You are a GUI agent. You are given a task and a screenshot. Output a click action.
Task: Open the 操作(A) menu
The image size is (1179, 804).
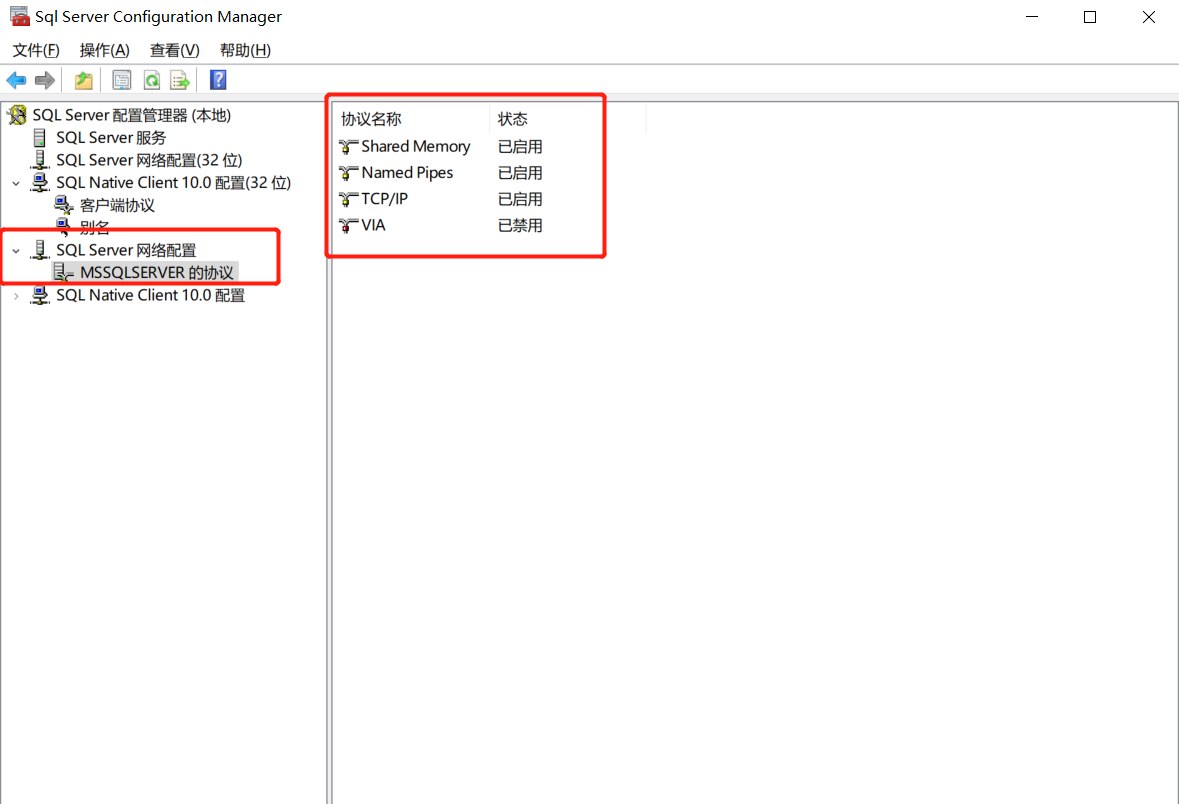pyautogui.click(x=105, y=50)
